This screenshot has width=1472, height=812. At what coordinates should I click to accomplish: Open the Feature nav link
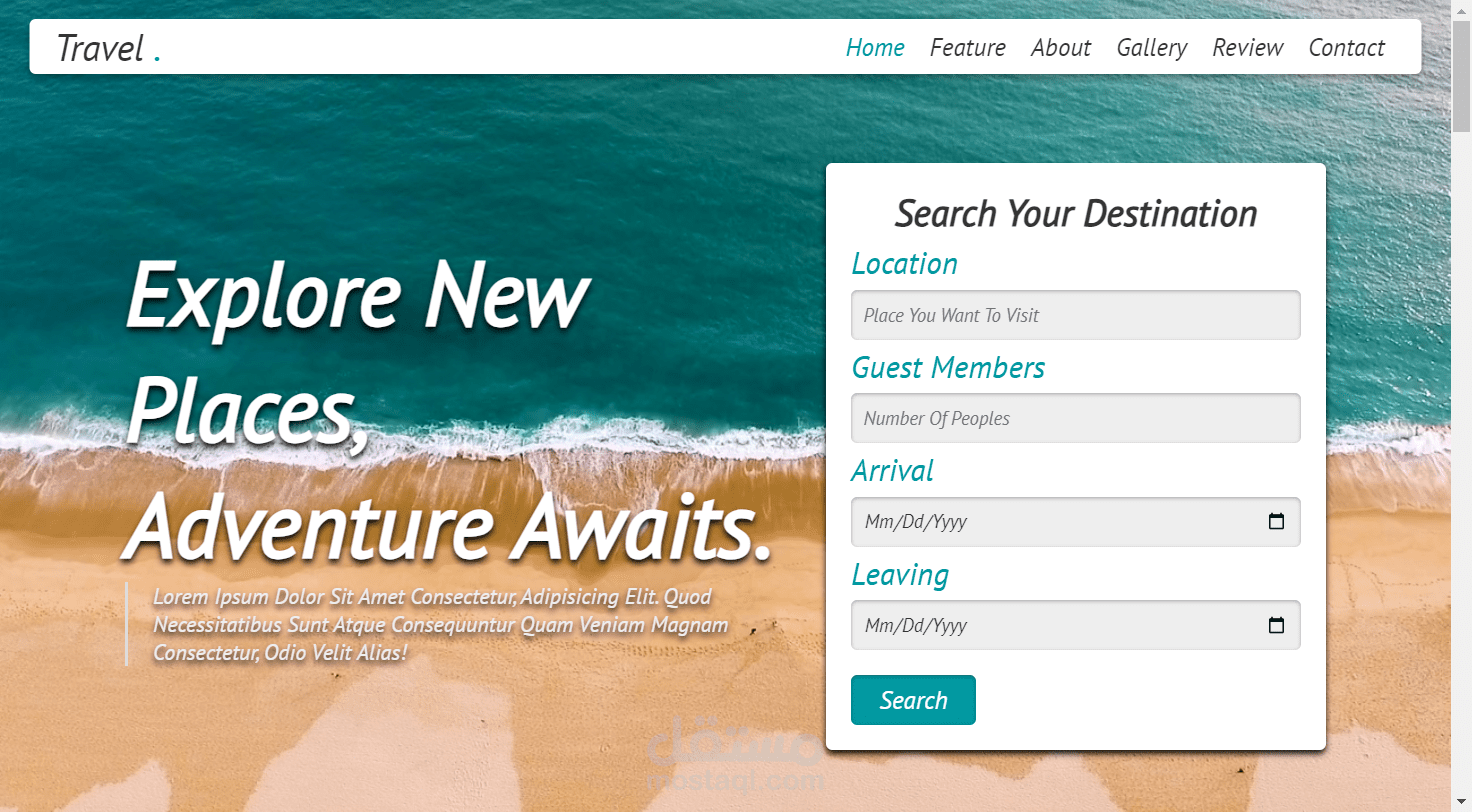[x=967, y=48]
